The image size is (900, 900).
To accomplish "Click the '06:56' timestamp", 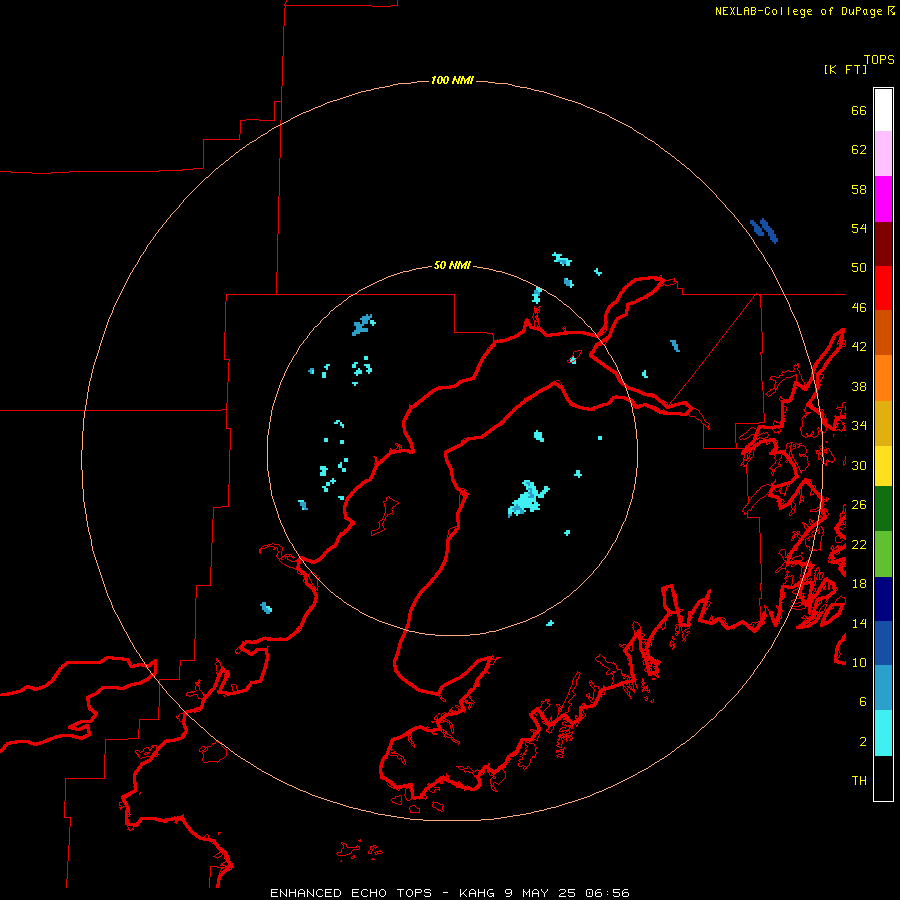I will 607,893.
